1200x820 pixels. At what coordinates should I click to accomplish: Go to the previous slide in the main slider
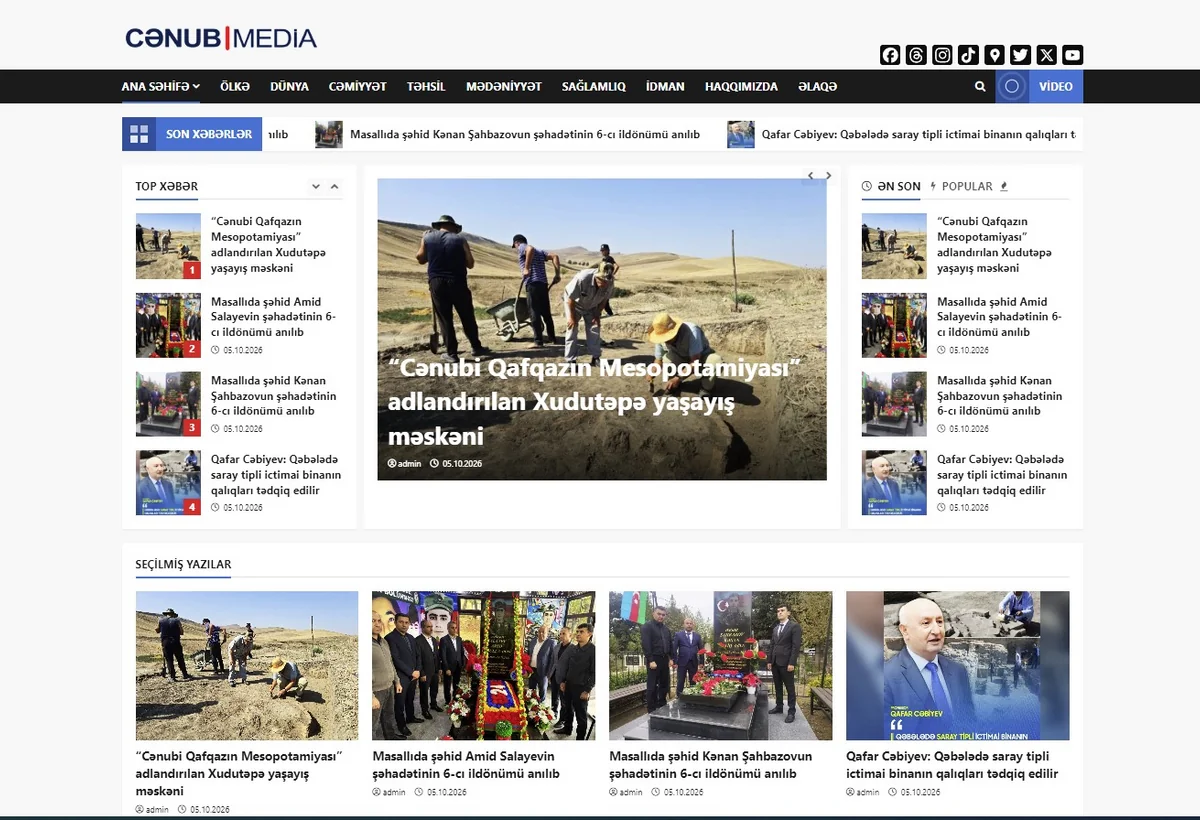(811, 176)
